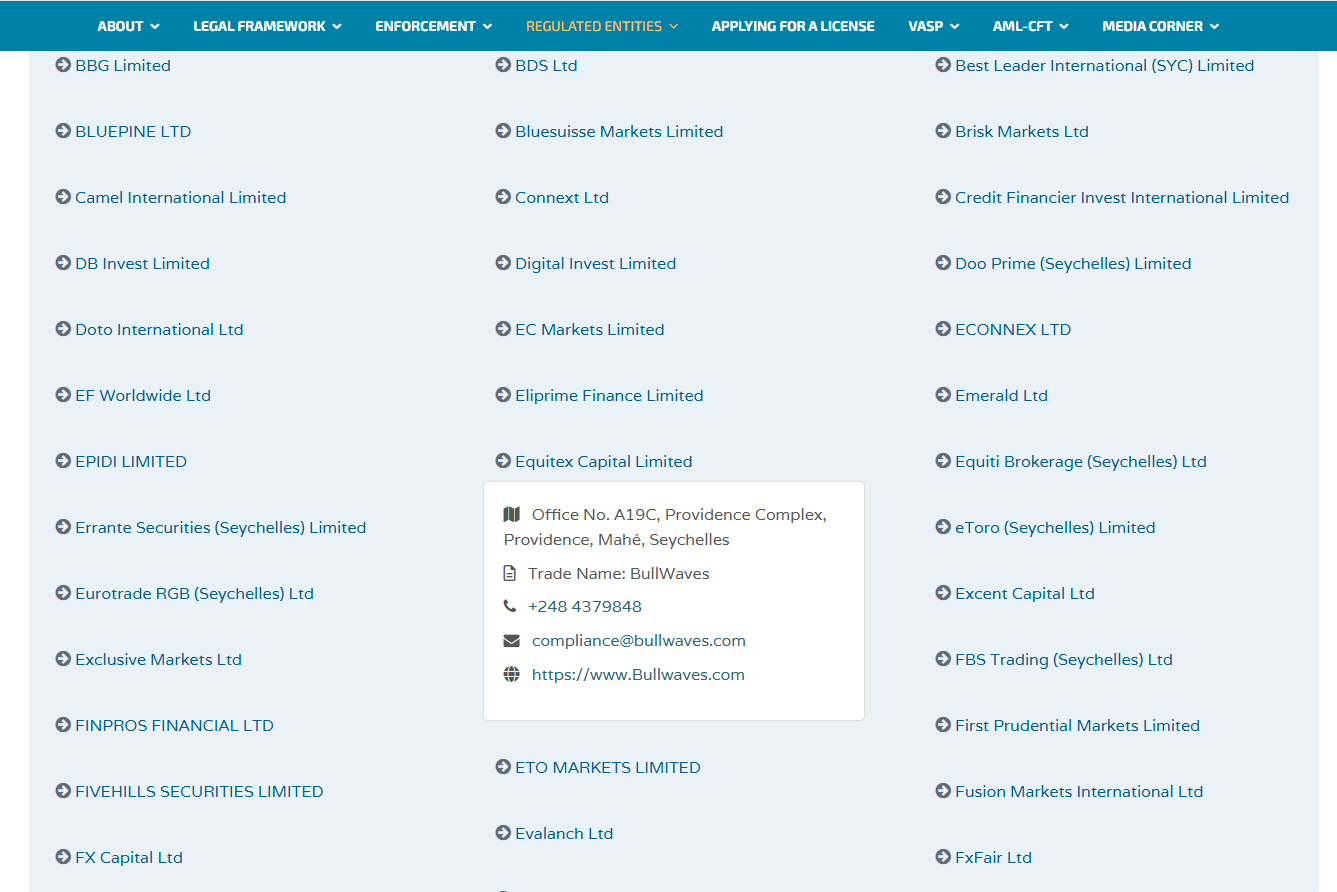Click the arrow icon beside BBG Limited
Screen dimensions: 1337x892
tap(63, 65)
